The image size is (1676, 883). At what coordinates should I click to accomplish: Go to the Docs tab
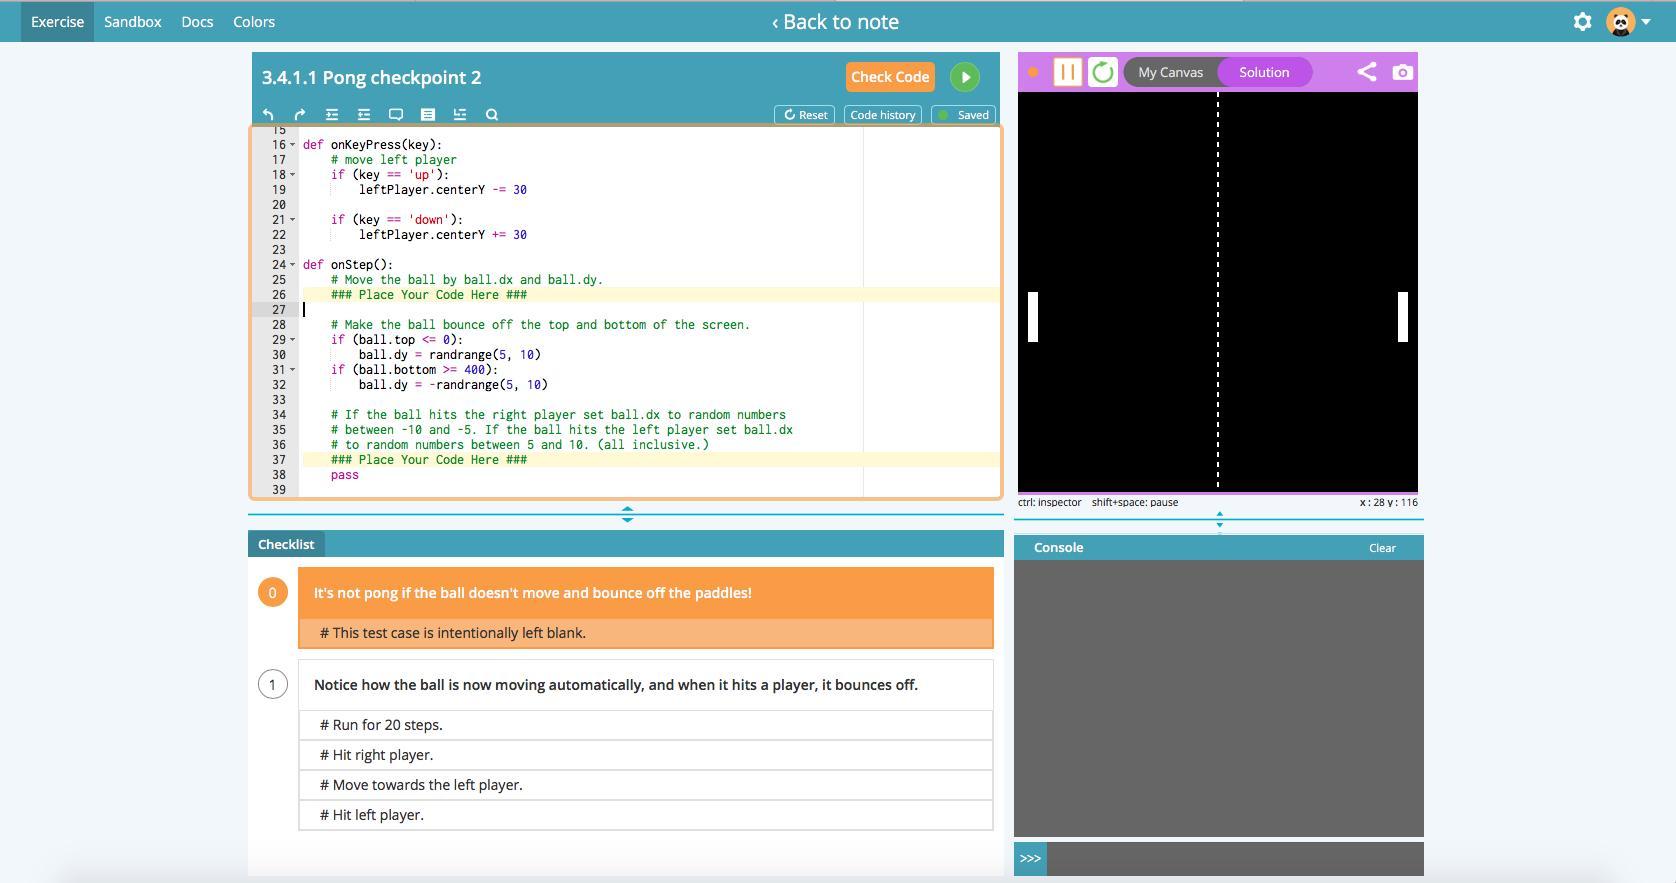pos(197,22)
